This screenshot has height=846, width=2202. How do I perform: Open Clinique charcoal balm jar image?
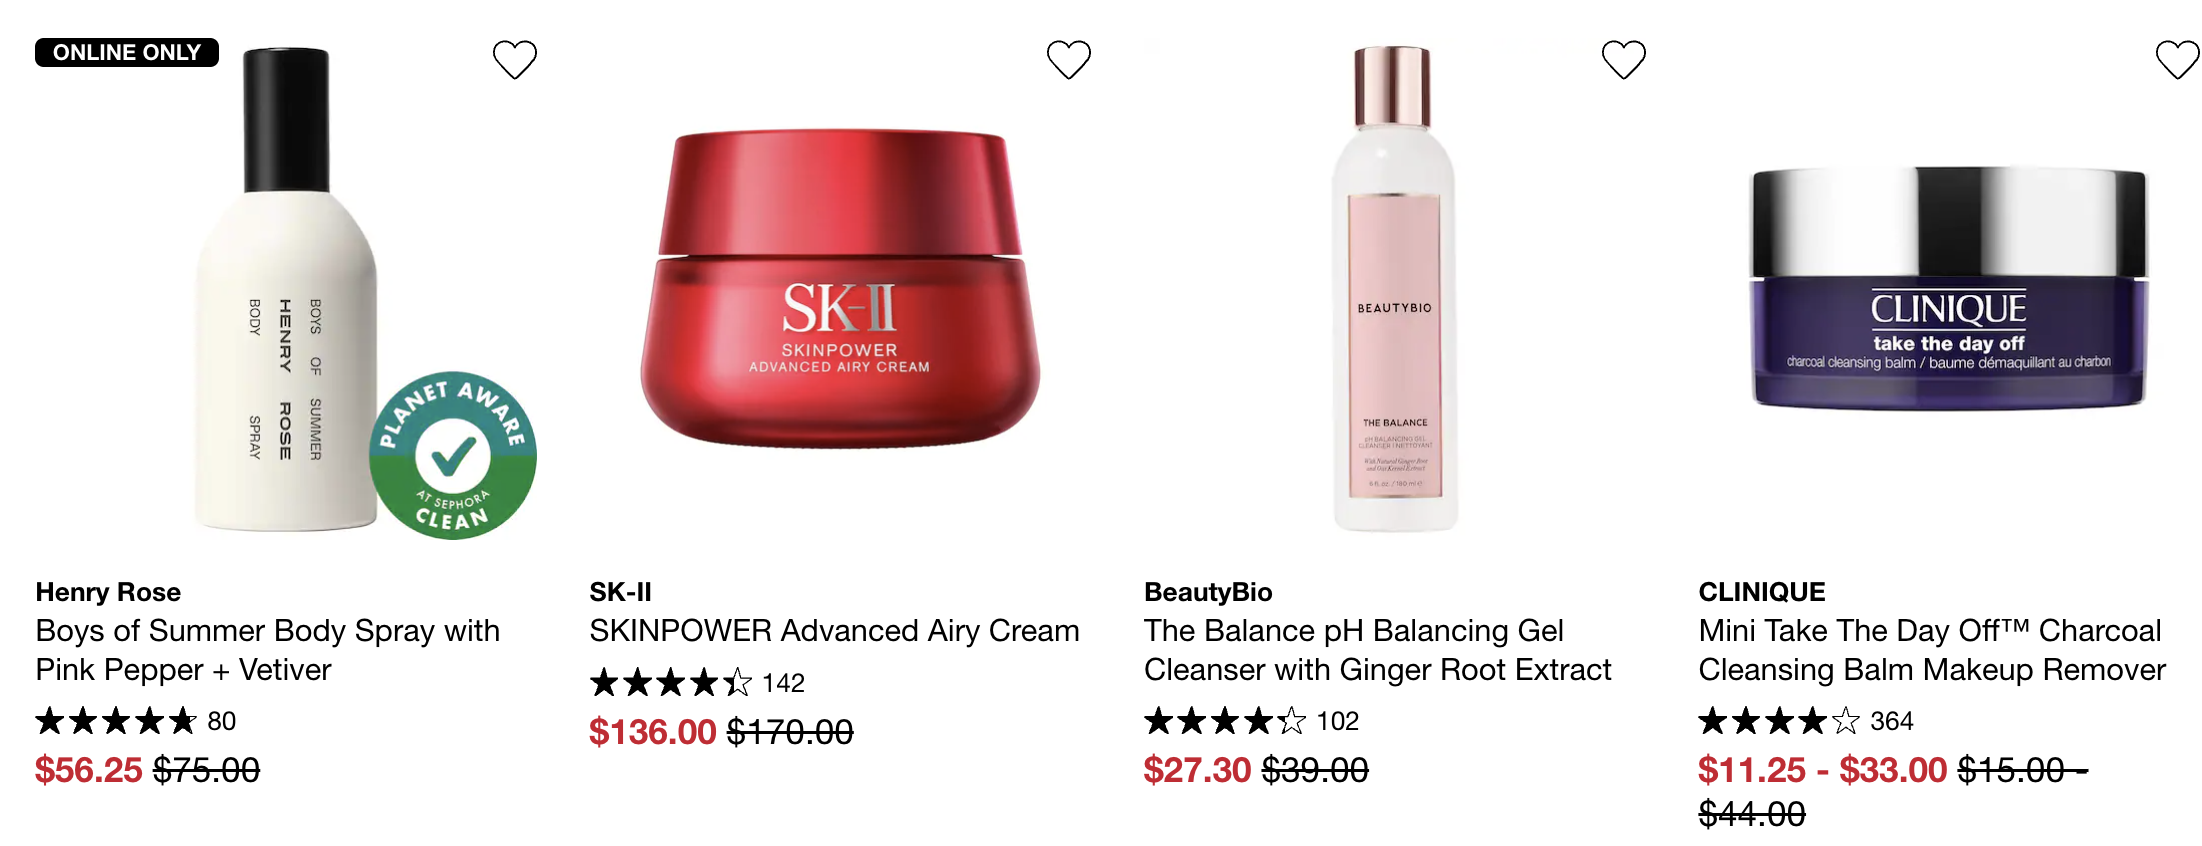pos(1949,288)
